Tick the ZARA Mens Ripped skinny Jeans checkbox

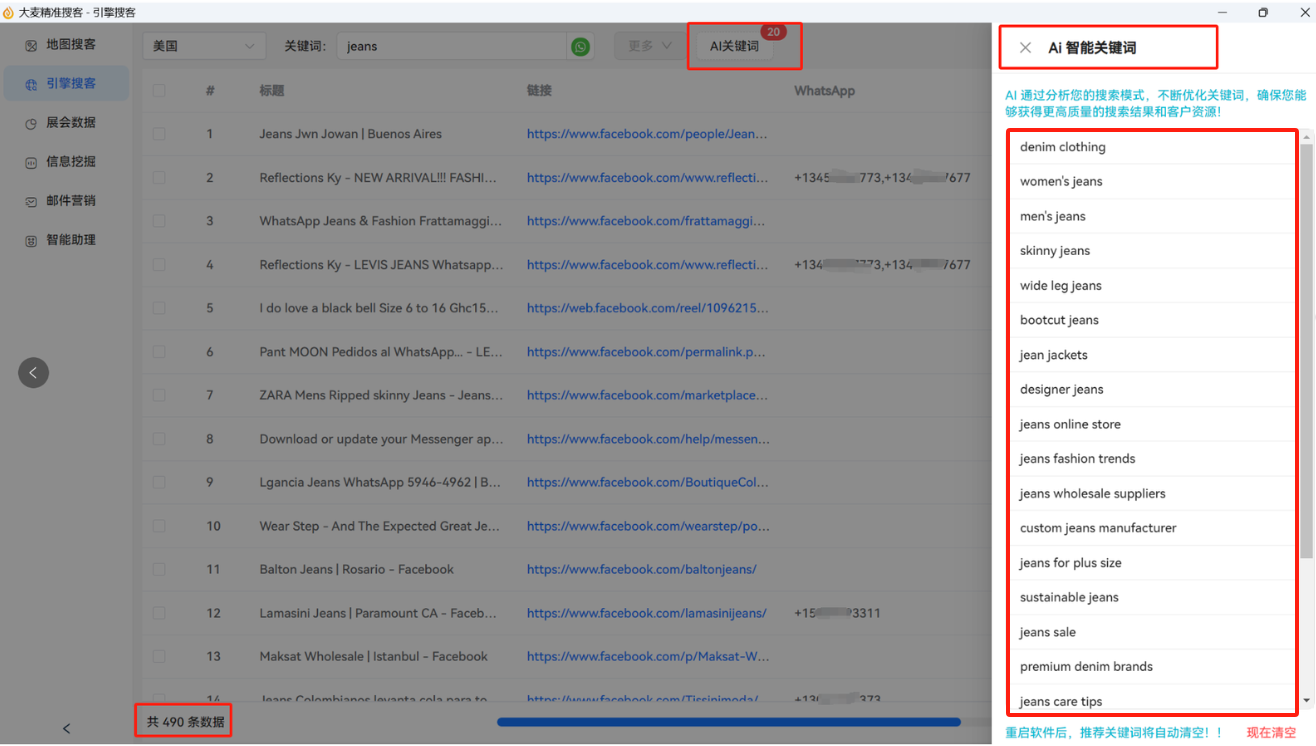[x=159, y=395]
